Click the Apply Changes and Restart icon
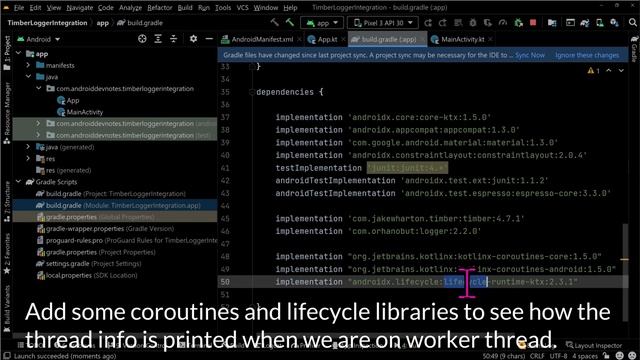640x360 pixels. [x=442, y=23]
